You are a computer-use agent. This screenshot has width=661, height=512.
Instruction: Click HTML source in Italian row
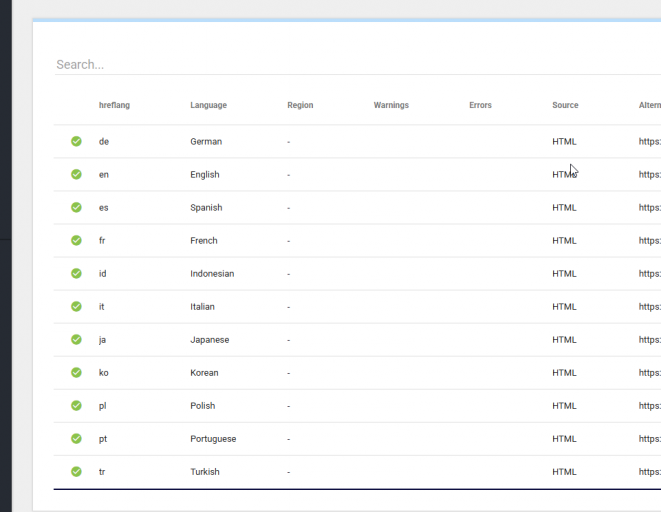(x=564, y=307)
